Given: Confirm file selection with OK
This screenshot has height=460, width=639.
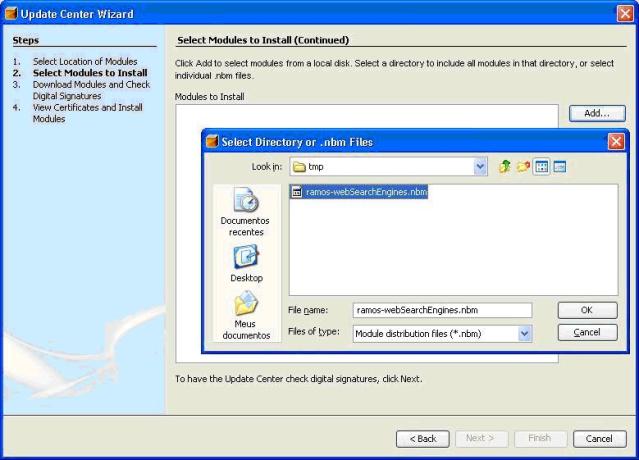Looking at the screenshot, I should [587, 310].
